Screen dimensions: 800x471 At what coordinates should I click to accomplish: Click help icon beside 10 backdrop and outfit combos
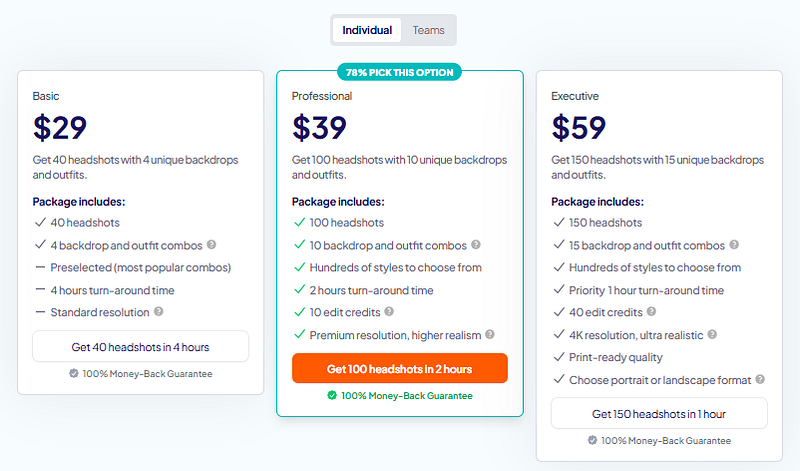point(476,245)
